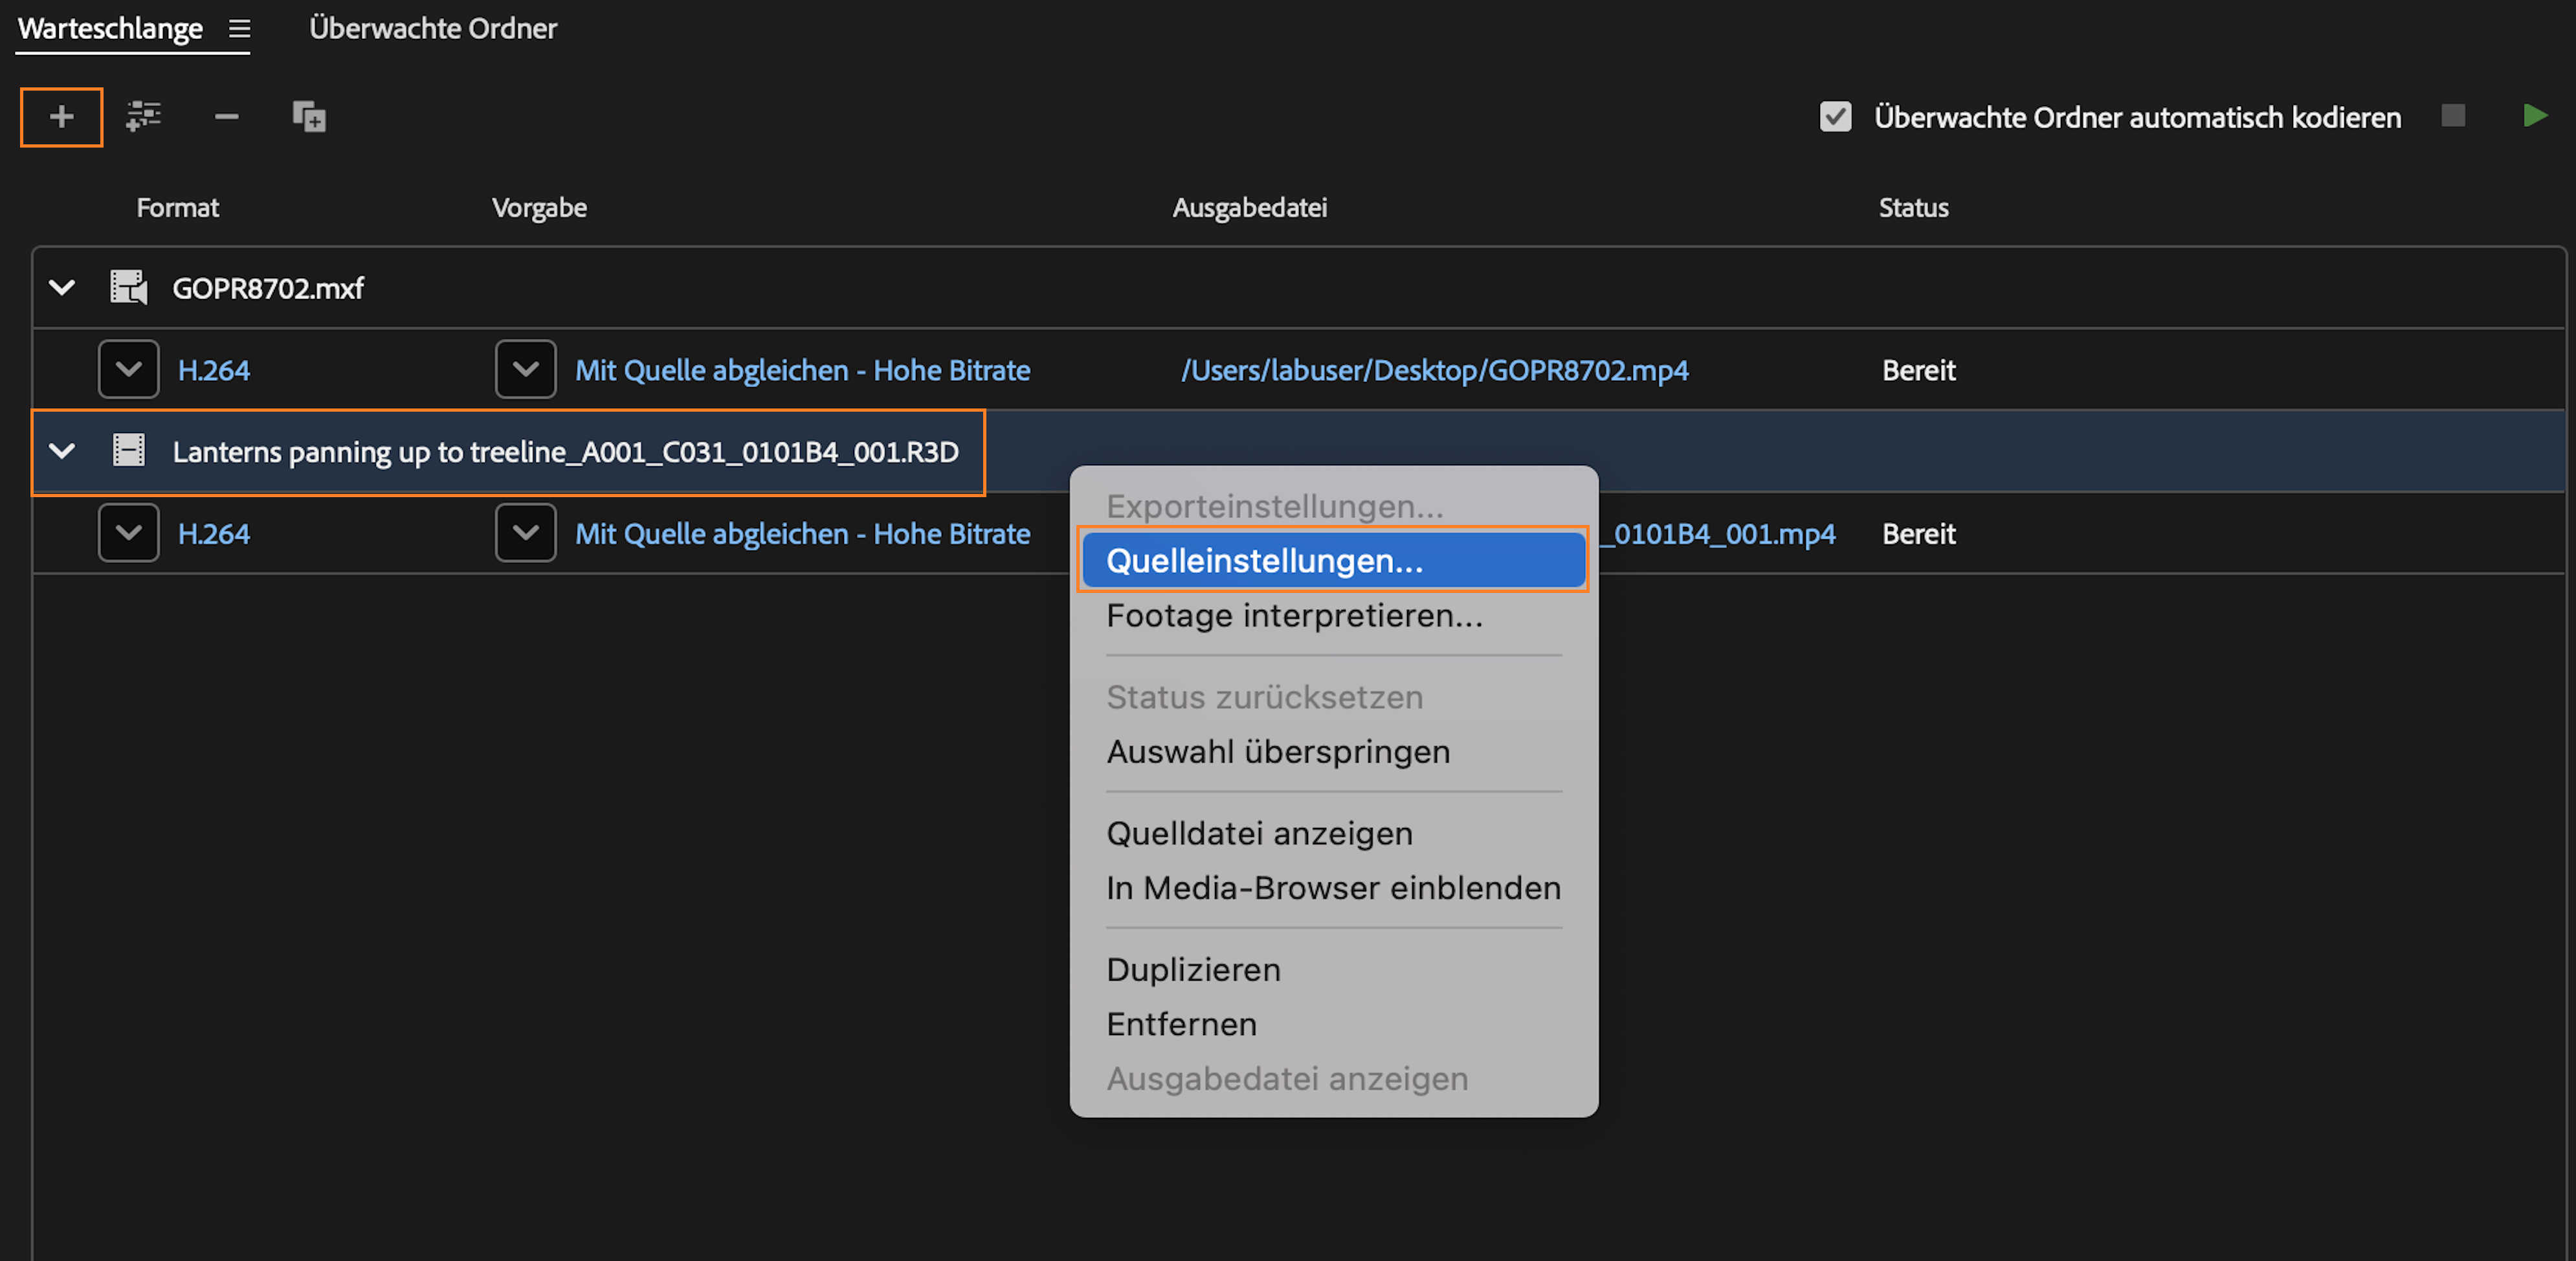Click the add output icon in the toolbar
The width and height of the screenshot is (2576, 1261).
tap(144, 116)
